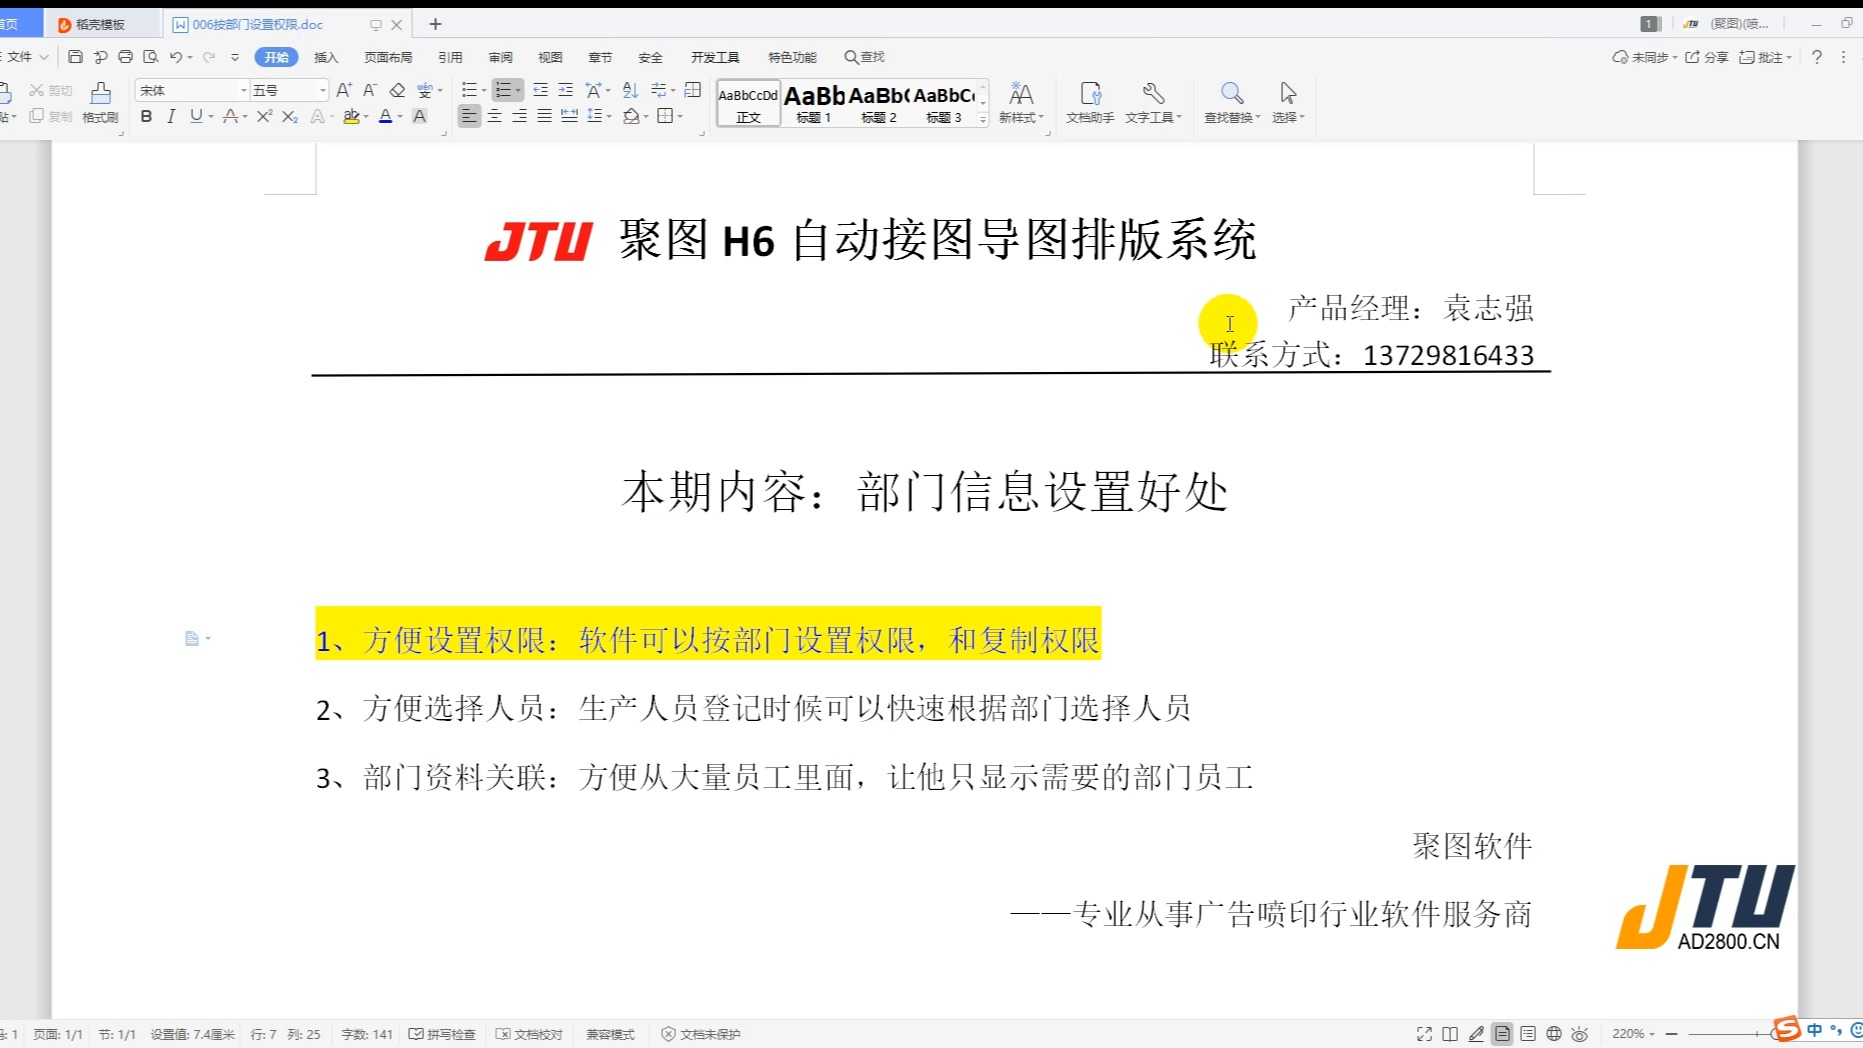Set paragraph to align right
Image resolution: width=1863 pixels, height=1048 pixels.
519,117
